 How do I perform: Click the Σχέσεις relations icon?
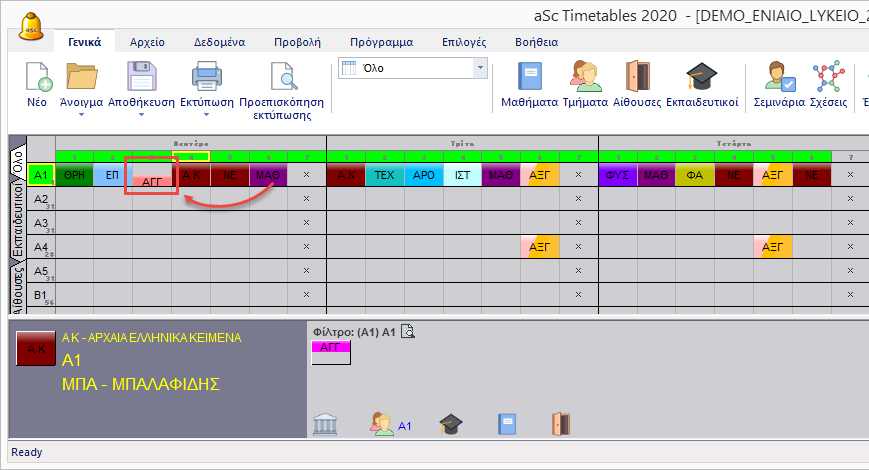pyautogui.click(x=828, y=78)
